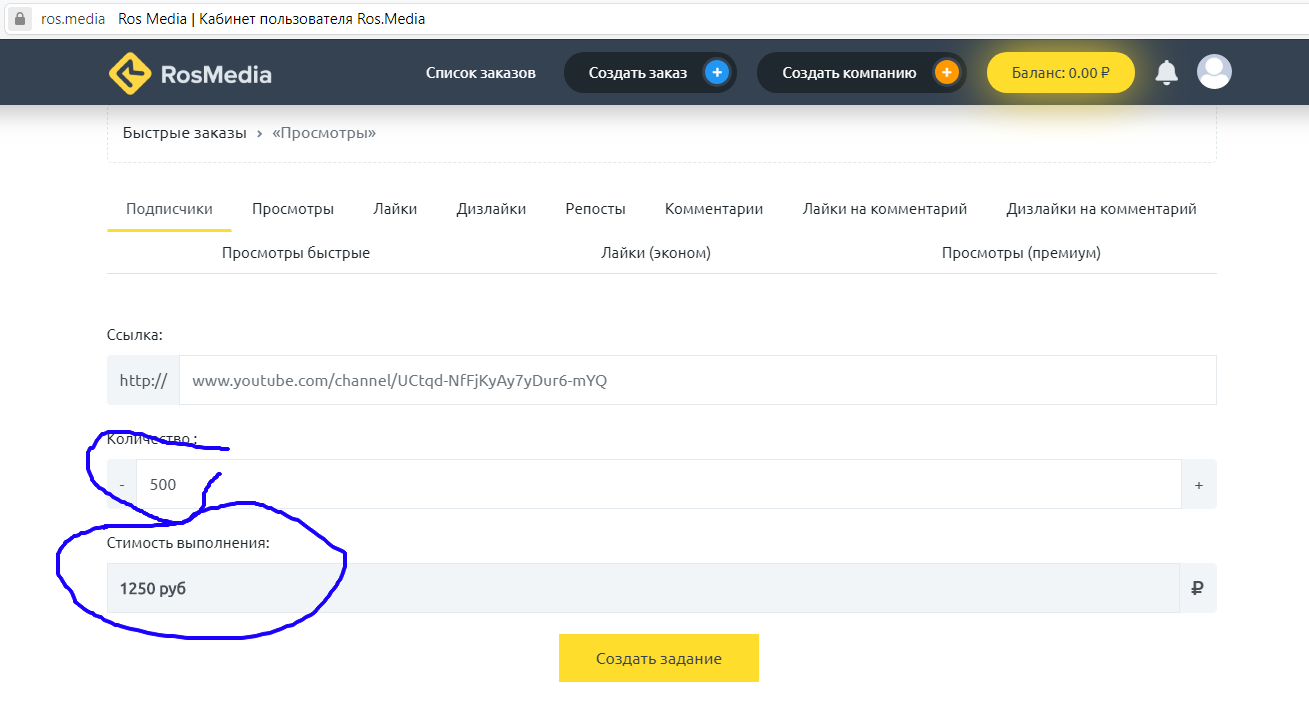Select the Репосты tab
Image resolution: width=1309 pixels, height=721 pixels.
(x=595, y=209)
